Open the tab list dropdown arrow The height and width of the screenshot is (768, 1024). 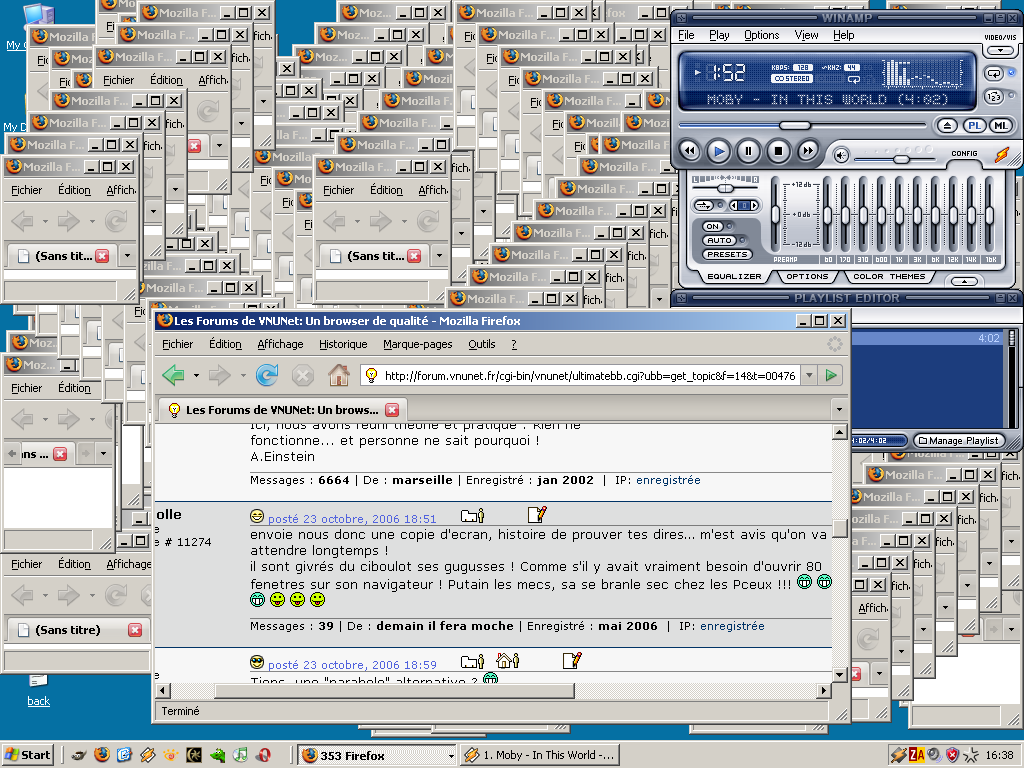[x=839, y=410]
